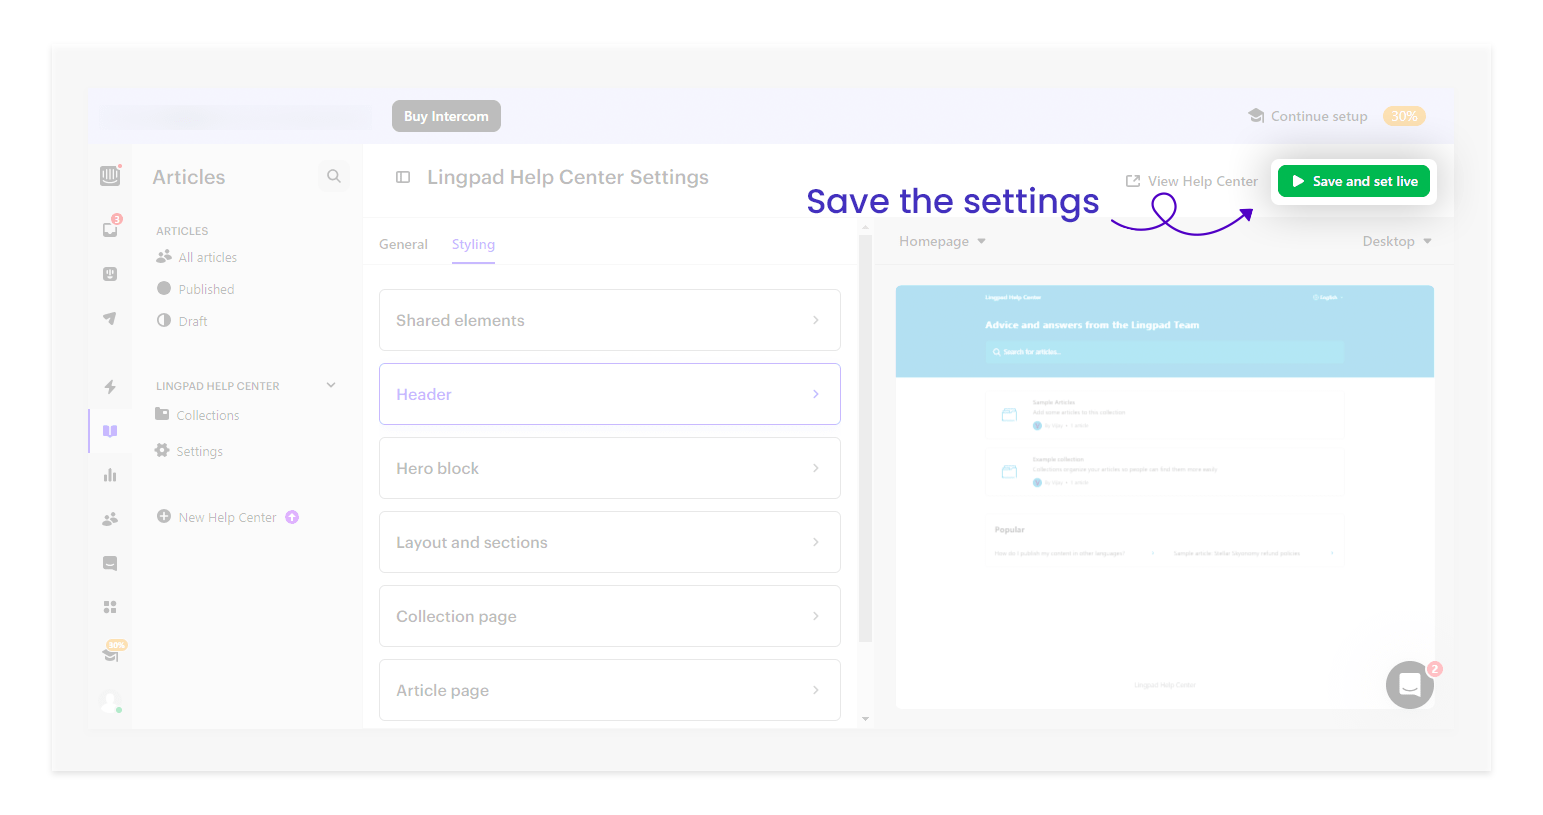The width and height of the screenshot is (1543, 815).
Task: Open the Homepage preview dropdown
Action: [942, 241]
